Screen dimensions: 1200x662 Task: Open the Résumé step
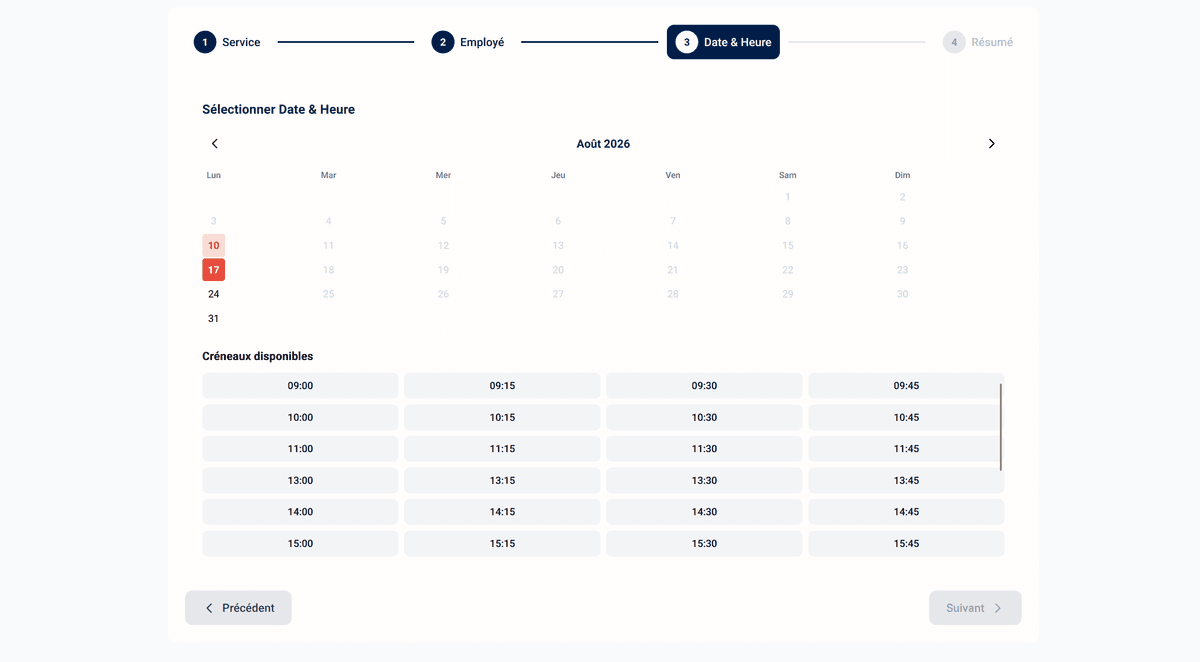click(x=978, y=42)
